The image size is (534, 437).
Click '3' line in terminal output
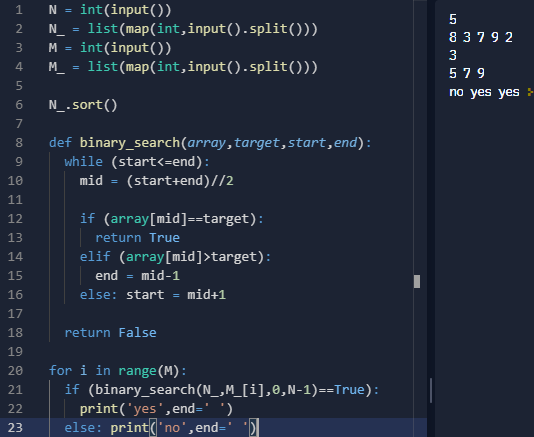click(453, 56)
